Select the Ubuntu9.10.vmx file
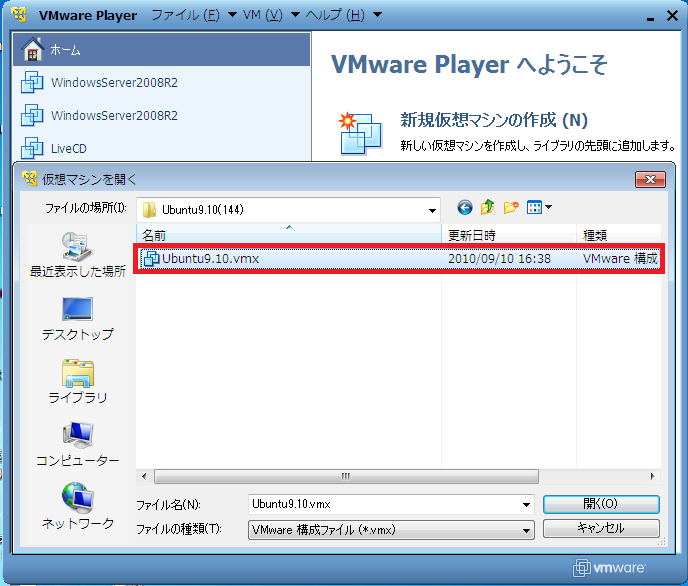This screenshot has width=688, height=586. point(399,259)
